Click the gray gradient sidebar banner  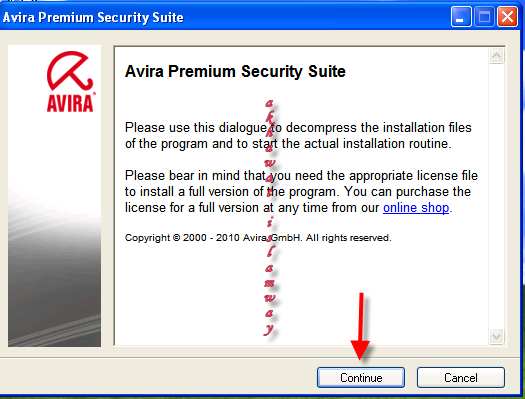click(x=54, y=196)
